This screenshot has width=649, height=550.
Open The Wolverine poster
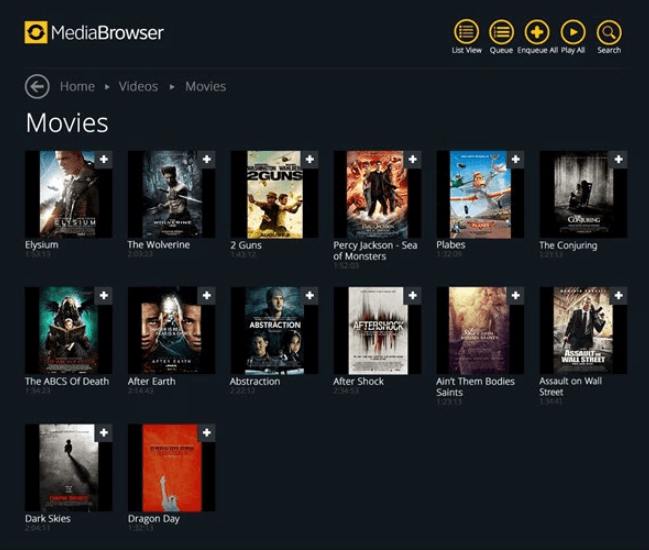click(171, 194)
